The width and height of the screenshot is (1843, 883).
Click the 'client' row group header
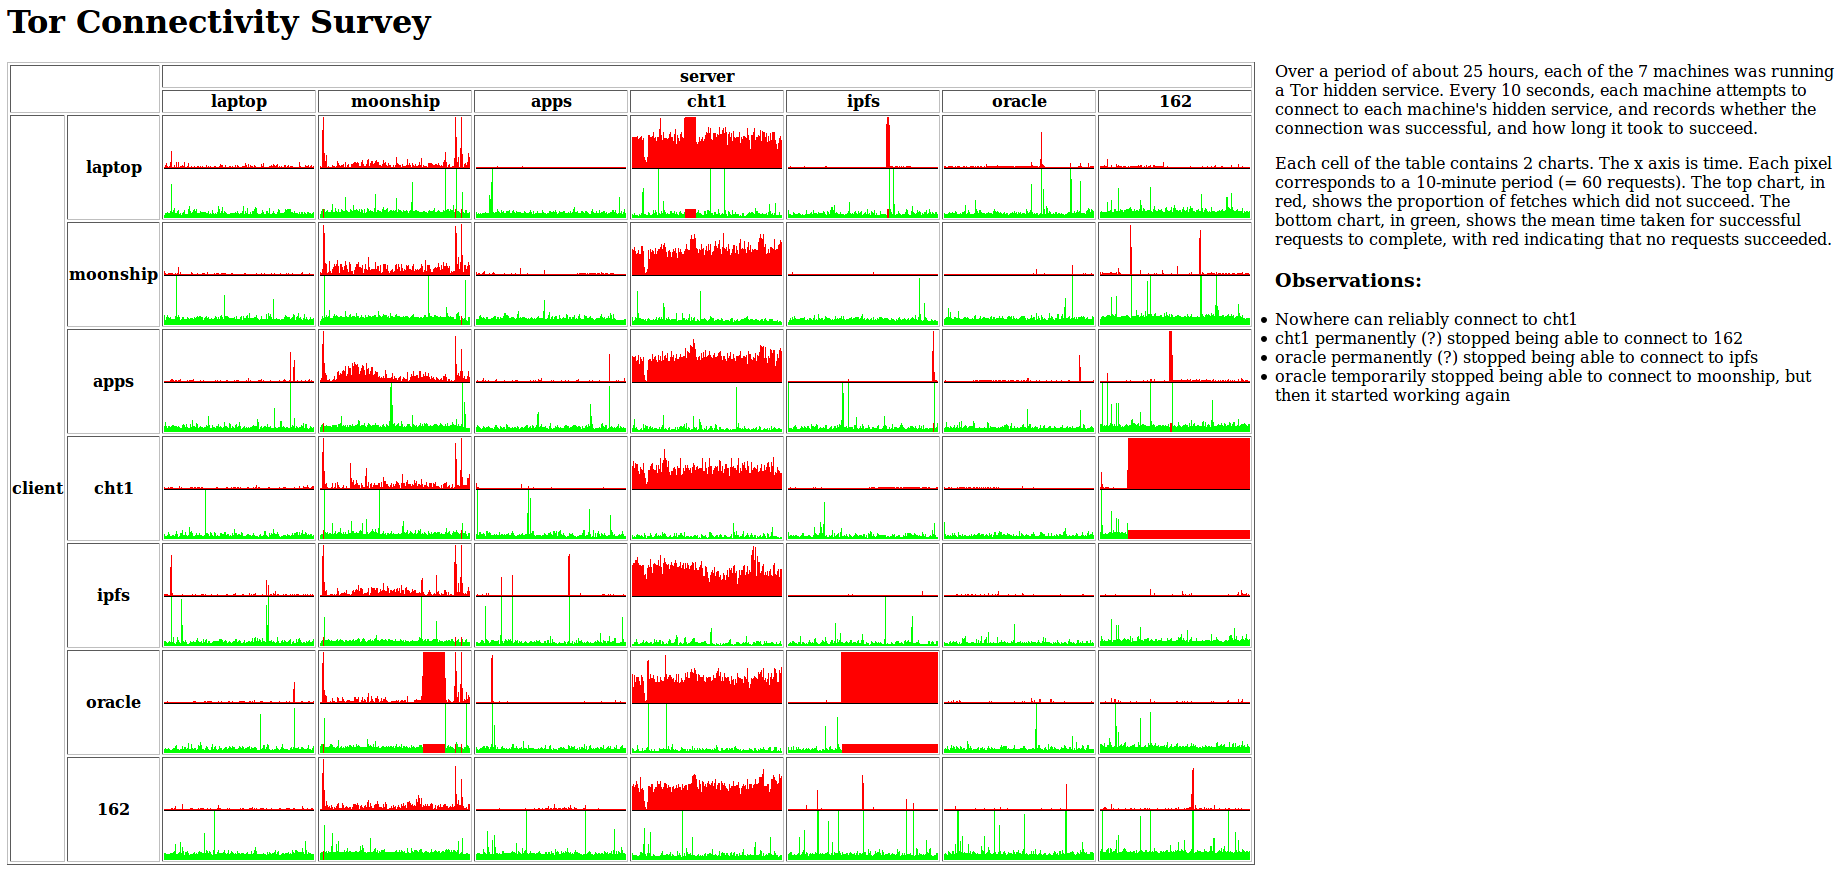[38, 488]
